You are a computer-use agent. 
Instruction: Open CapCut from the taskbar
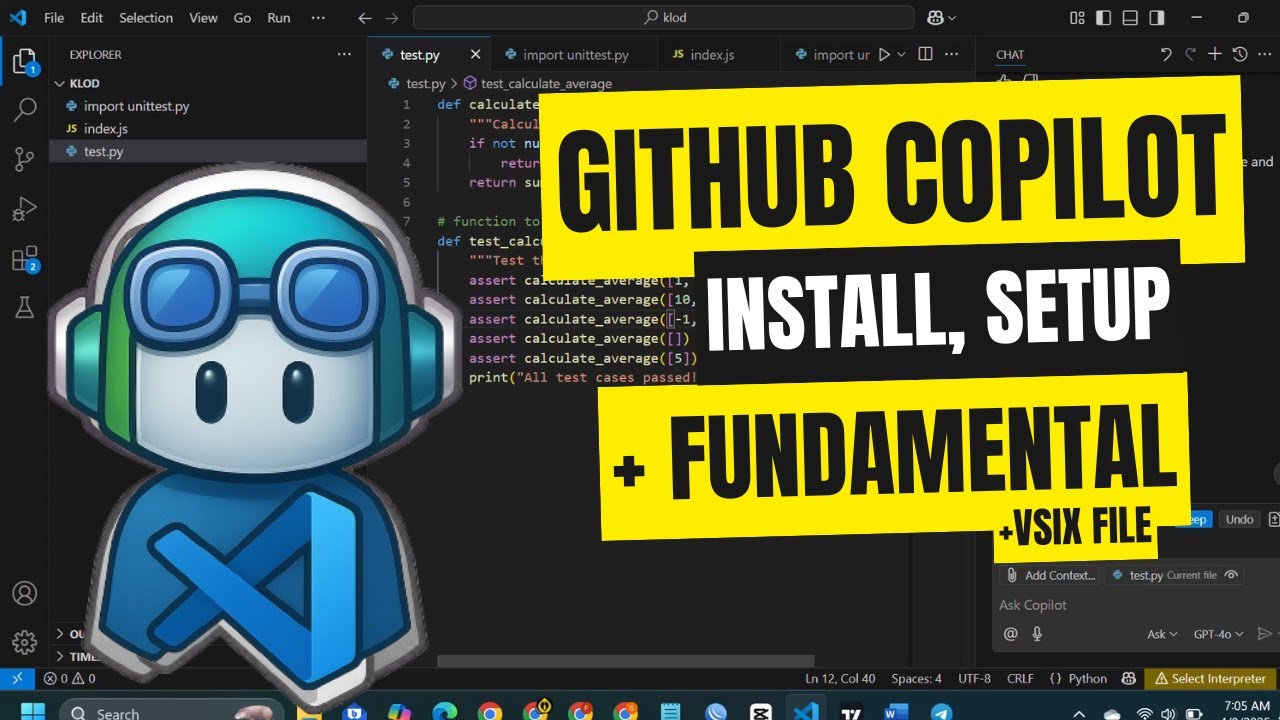tap(760, 712)
